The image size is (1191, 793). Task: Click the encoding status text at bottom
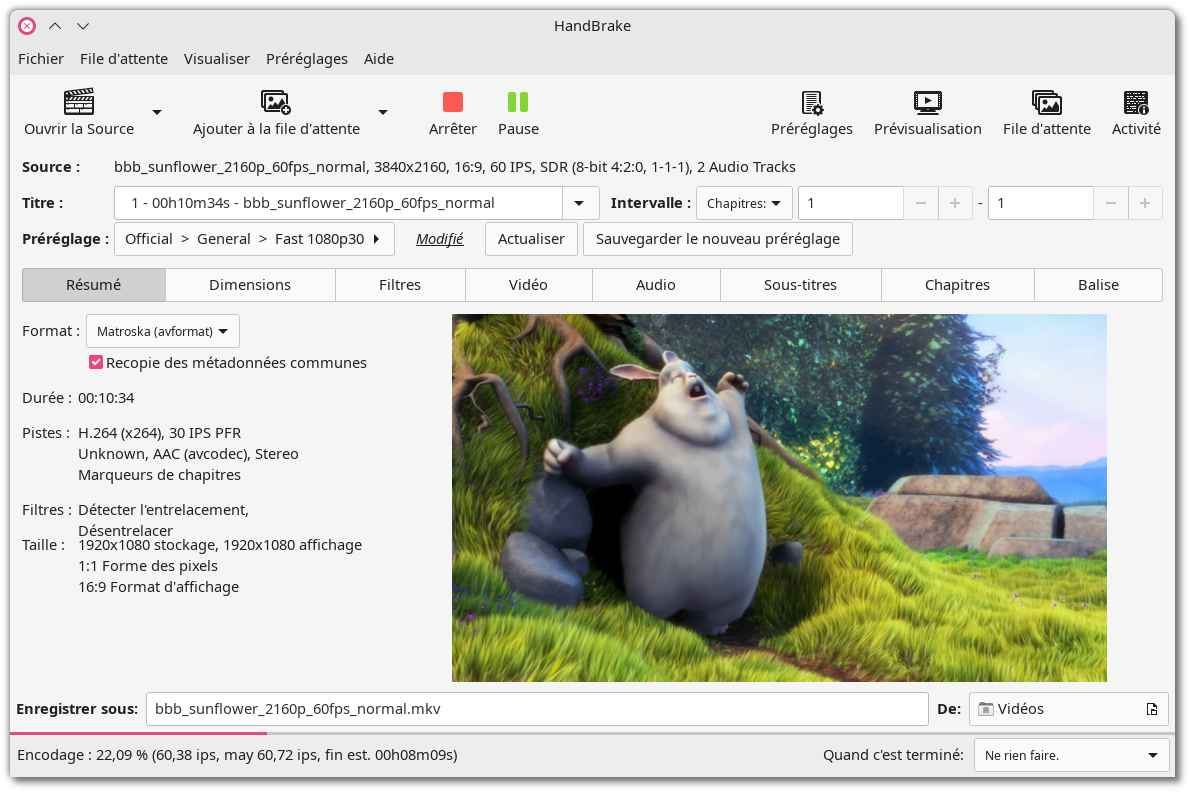click(237, 755)
